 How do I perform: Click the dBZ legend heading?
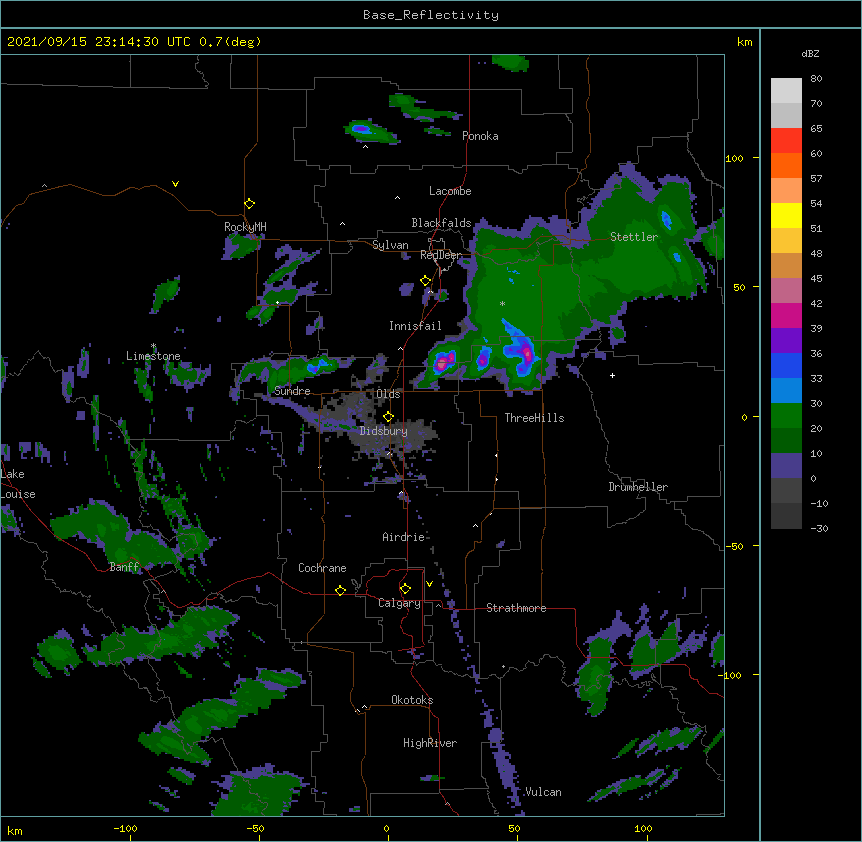[810, 53]
